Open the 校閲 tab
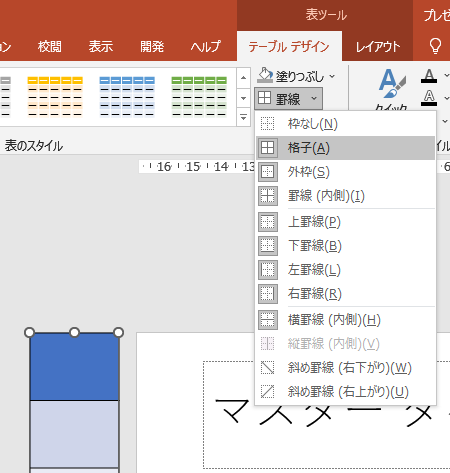This screenshot has height=473, width=450. tap(50, 47)
